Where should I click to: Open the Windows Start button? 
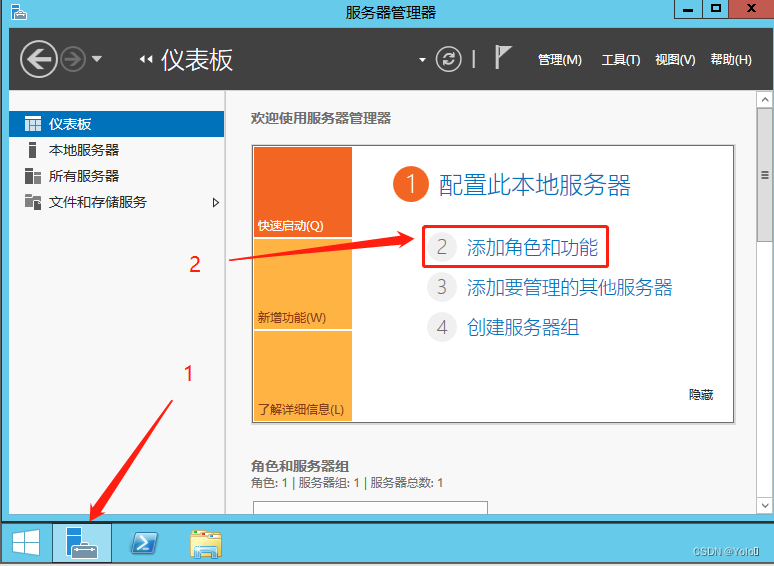coord(26,543)
